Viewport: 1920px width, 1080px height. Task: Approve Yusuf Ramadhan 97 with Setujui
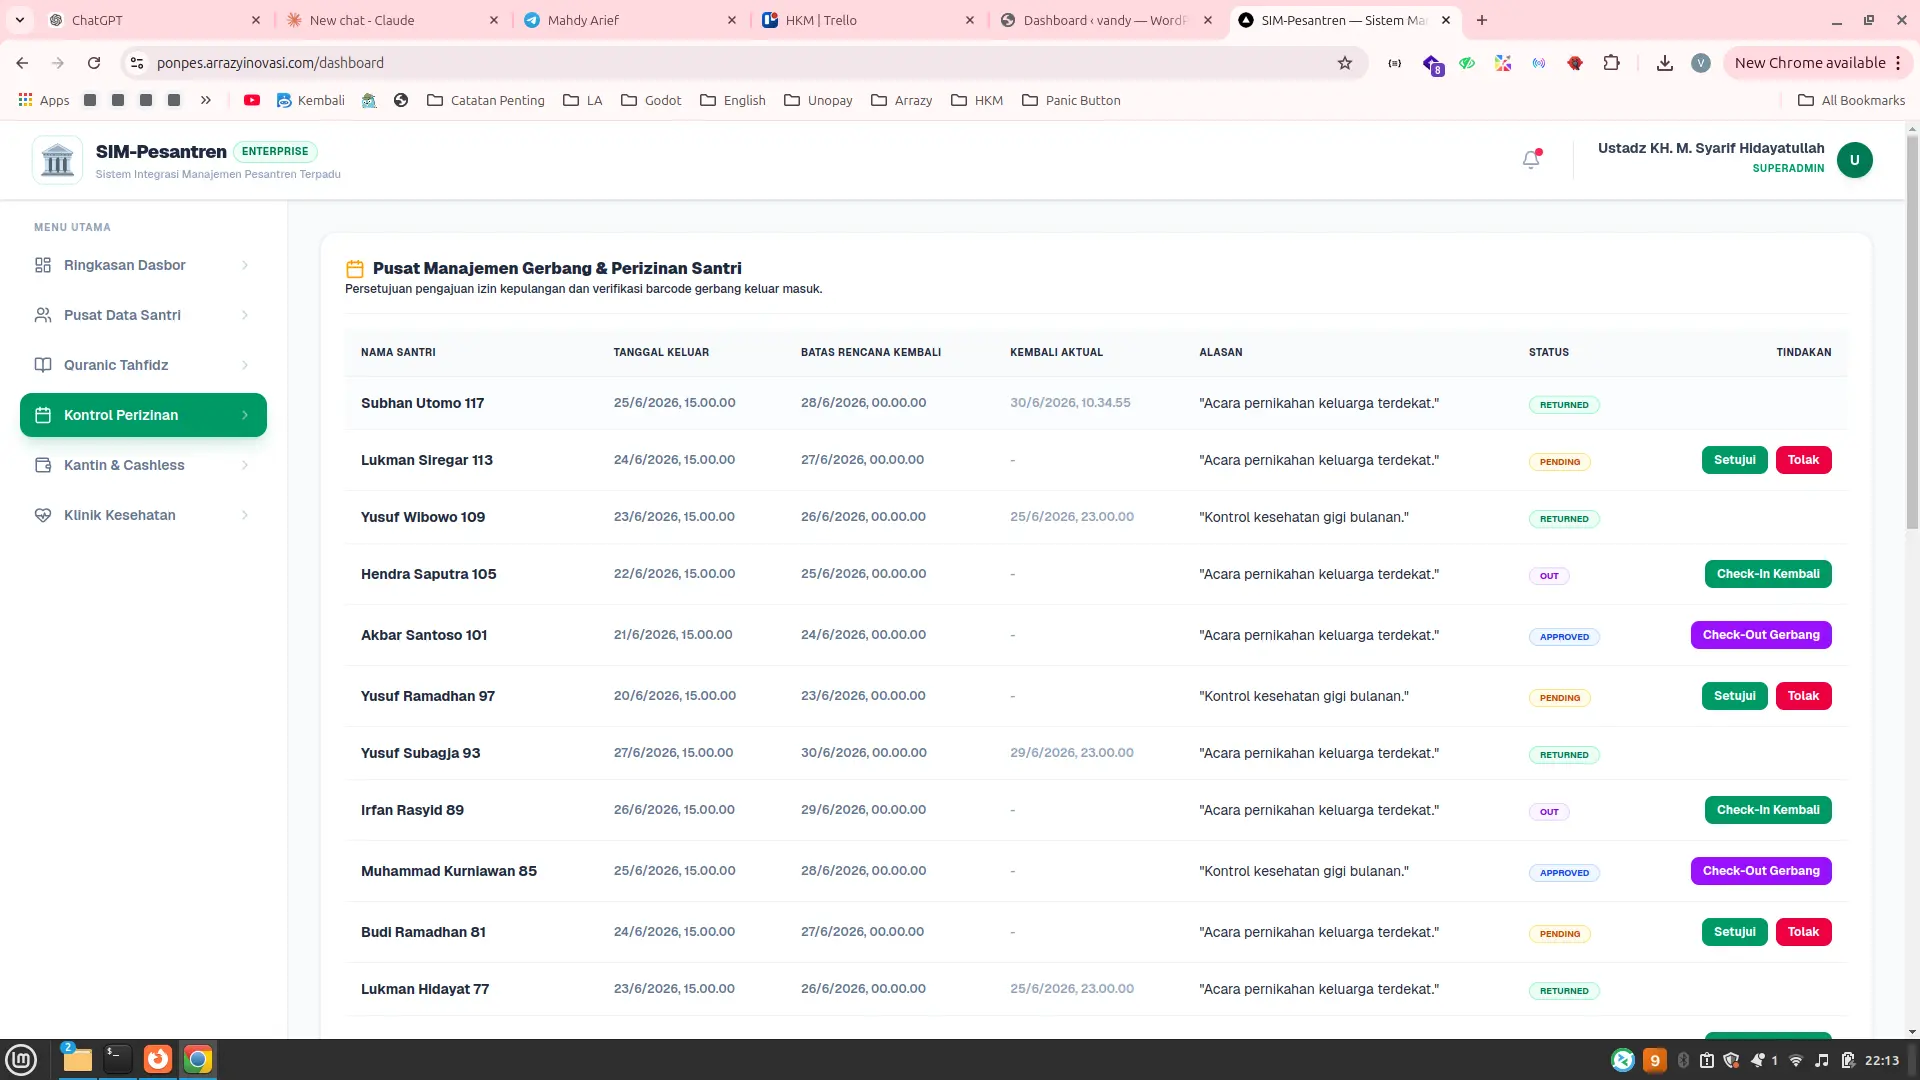click(1734, 696)
